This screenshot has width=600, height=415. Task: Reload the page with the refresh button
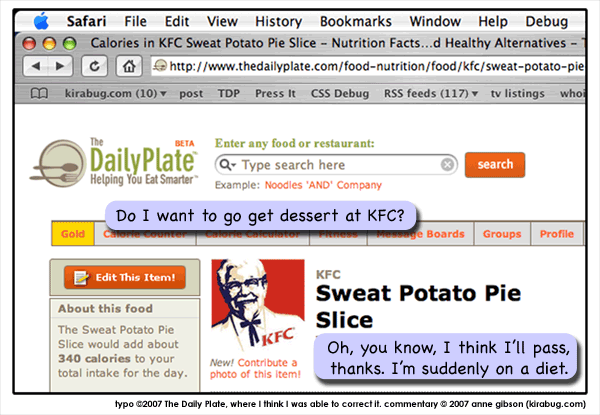[x=95, y=66]
